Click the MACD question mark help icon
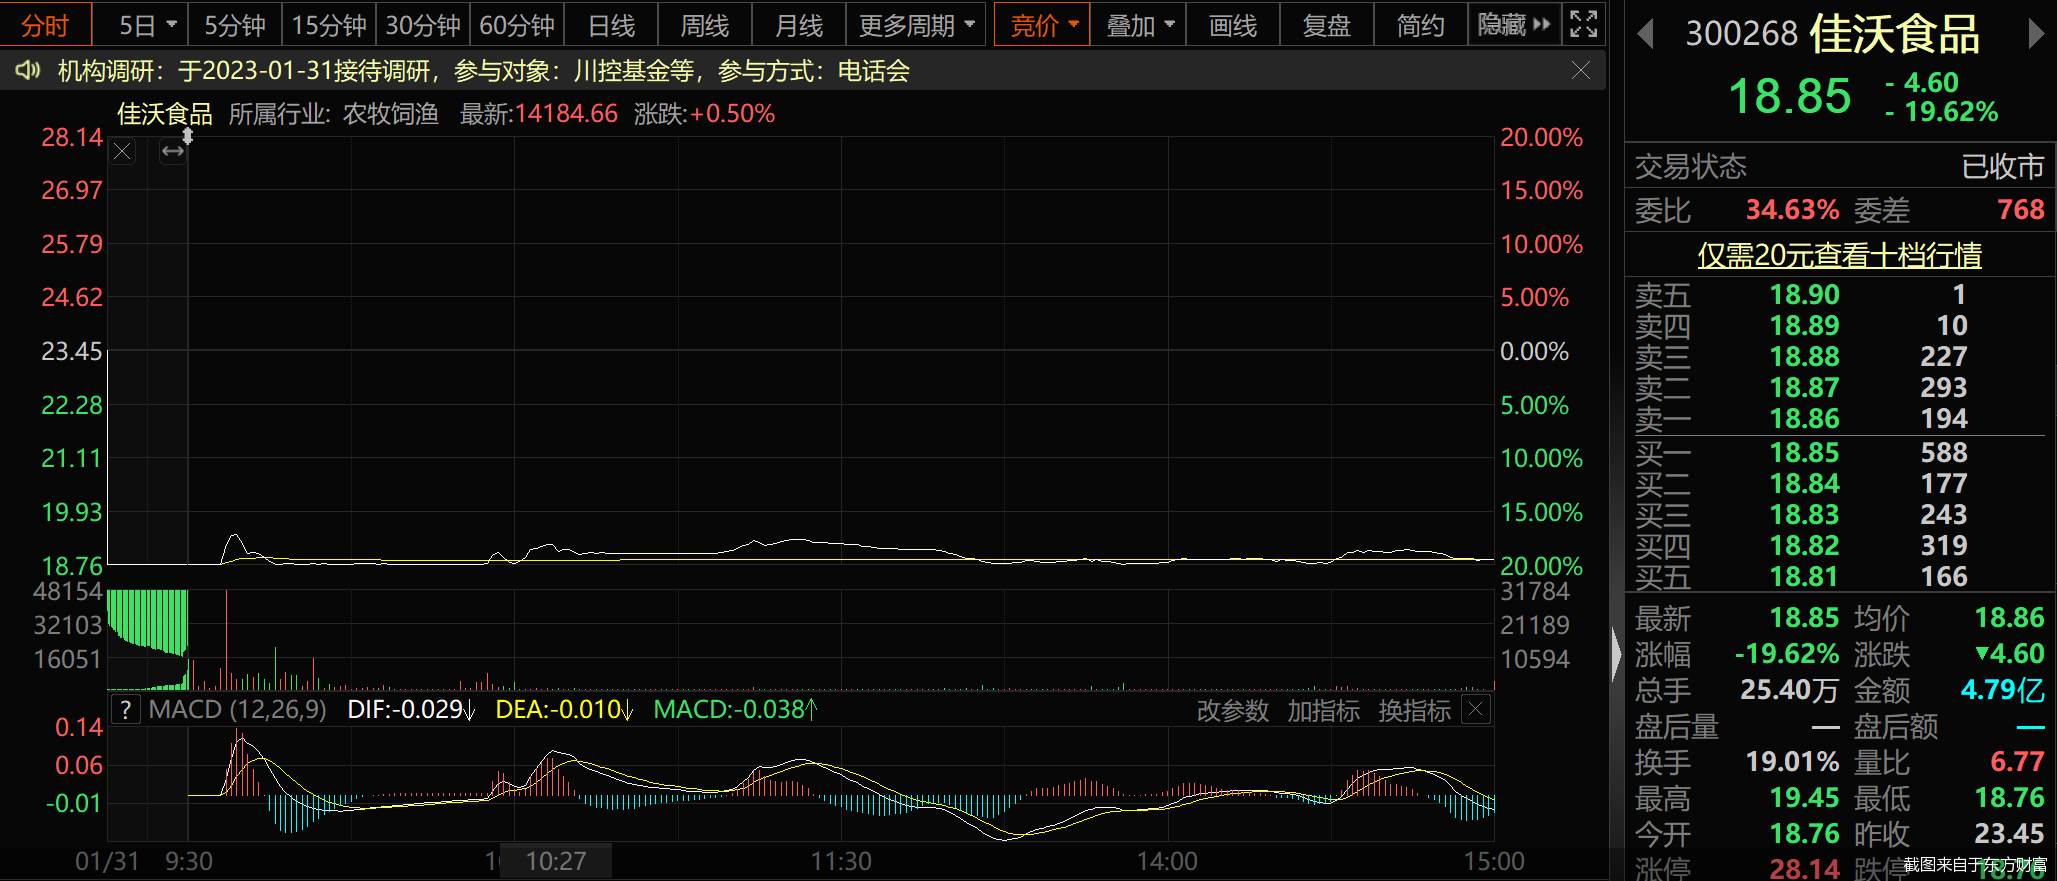This screenshot has width=2057, height=881. pos(125,710)
